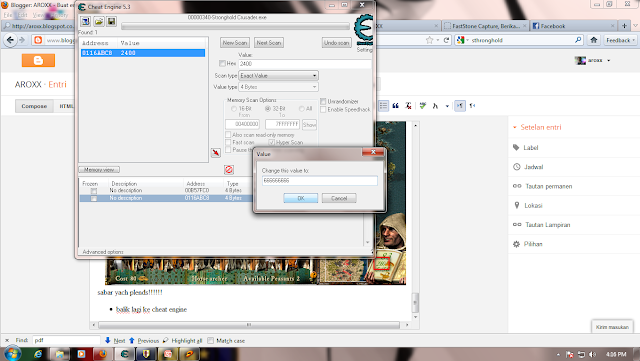The image size is (640, 361).
Task: Open the Feedback dropdown in Firefox
Action: click(620, 40)
